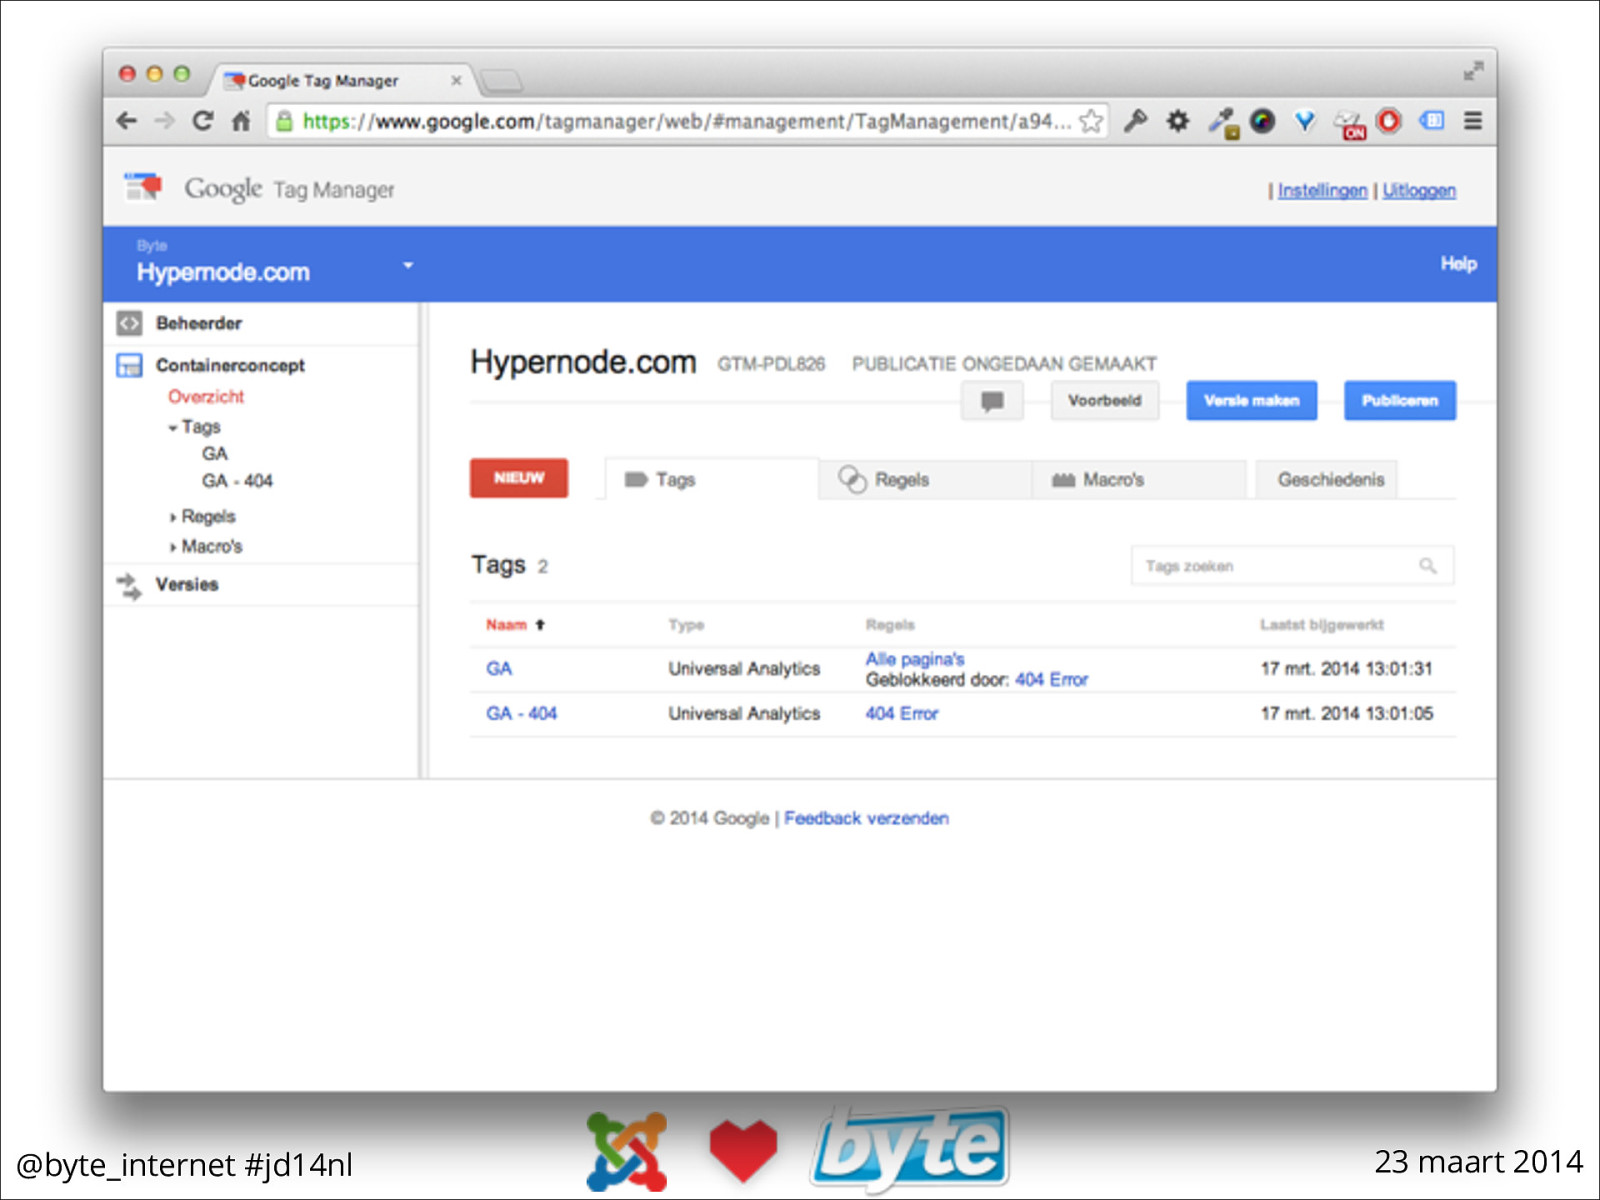The height and width of the screenshot is (1200, 1600).
Task: Open the Hypernode.com account dropdown
Action: 408,265
